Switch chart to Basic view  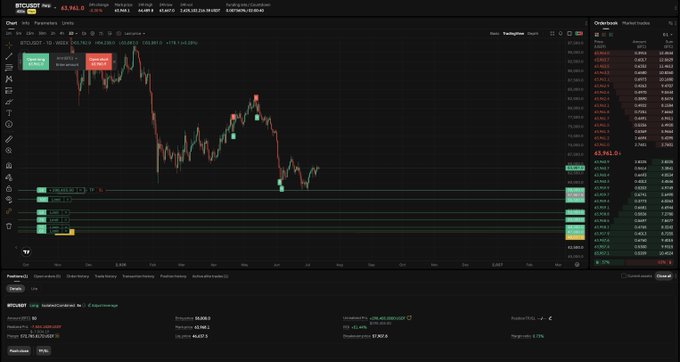[x=494, y=33]
